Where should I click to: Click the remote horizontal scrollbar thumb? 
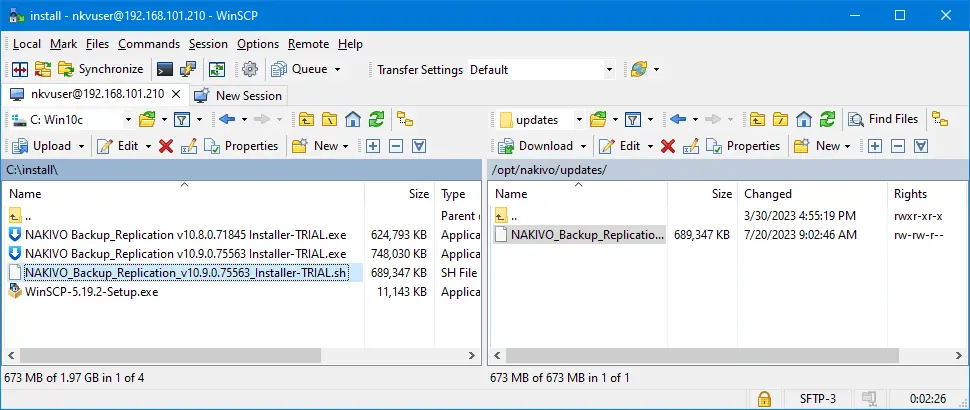point(702,356)
